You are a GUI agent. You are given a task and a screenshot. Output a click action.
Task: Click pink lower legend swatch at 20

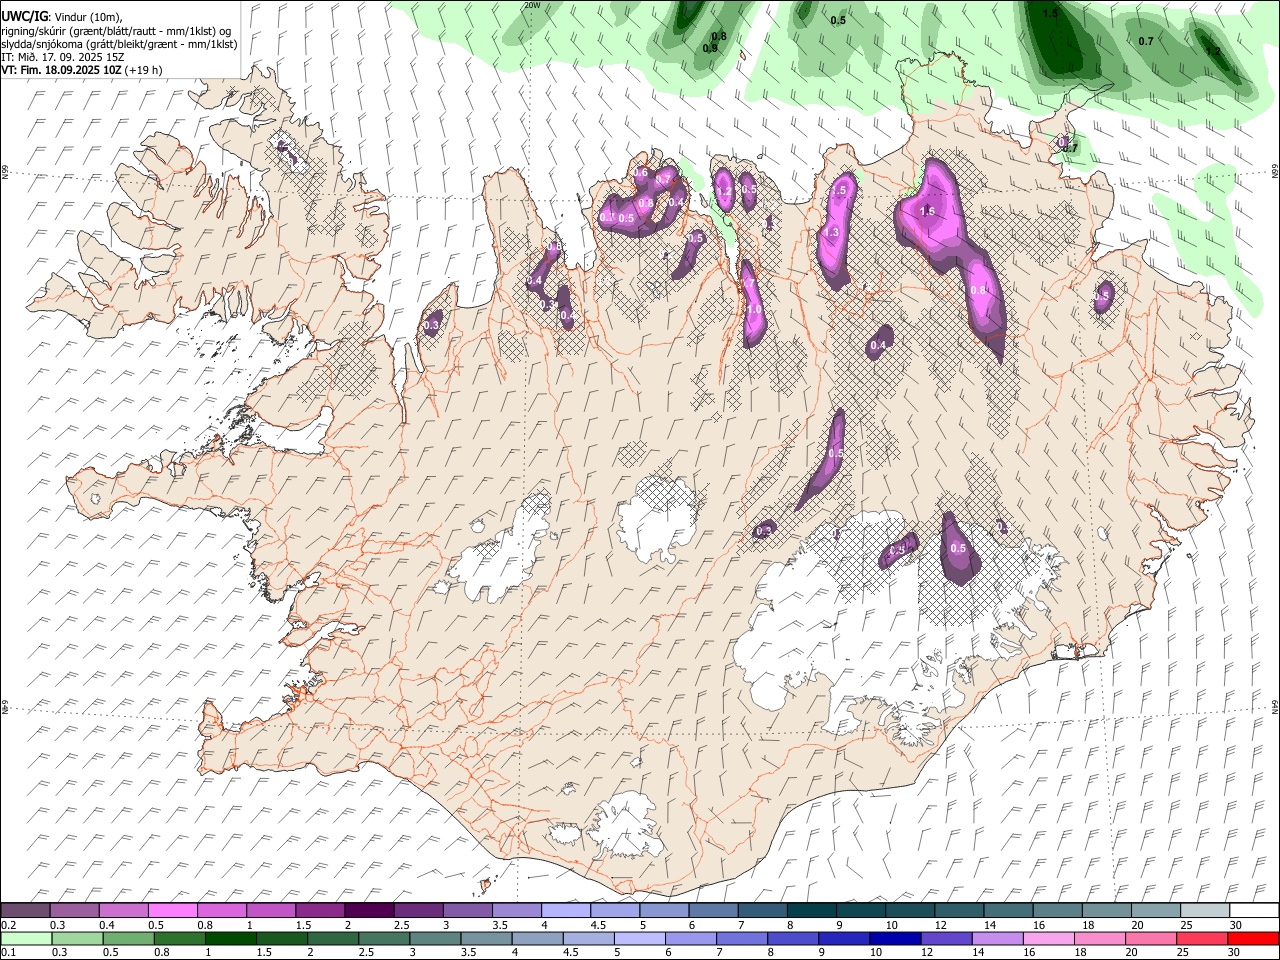(1149, 938)
